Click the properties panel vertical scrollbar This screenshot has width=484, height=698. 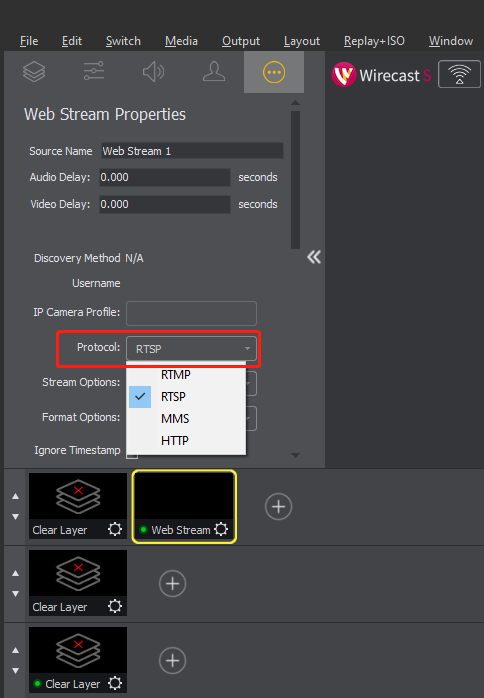[295, 180]
